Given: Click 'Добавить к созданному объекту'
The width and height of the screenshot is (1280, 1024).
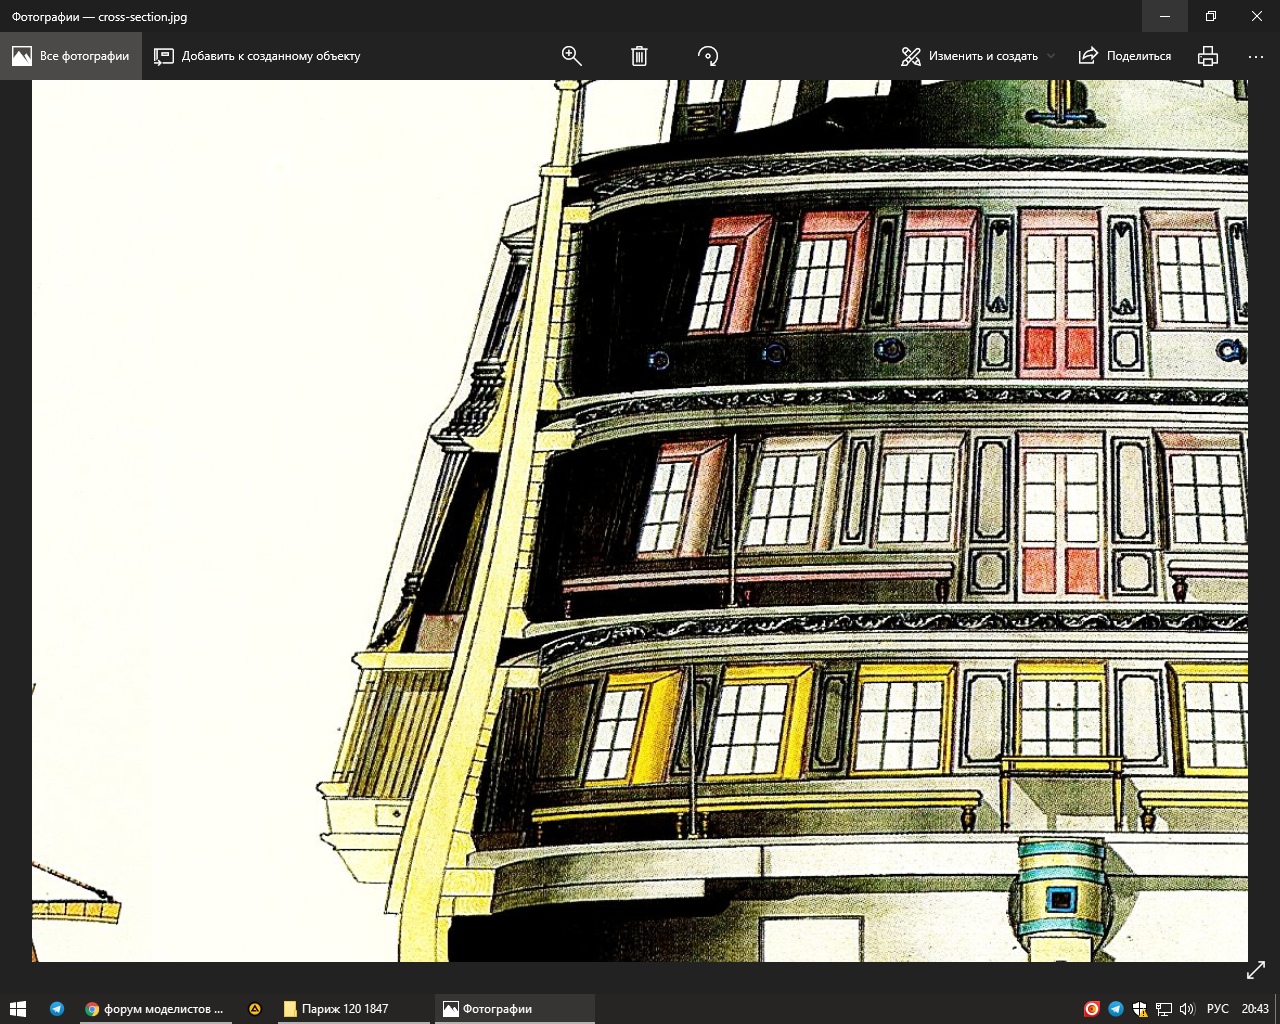Looking at the screenshot, I should [x=258, y=56].
